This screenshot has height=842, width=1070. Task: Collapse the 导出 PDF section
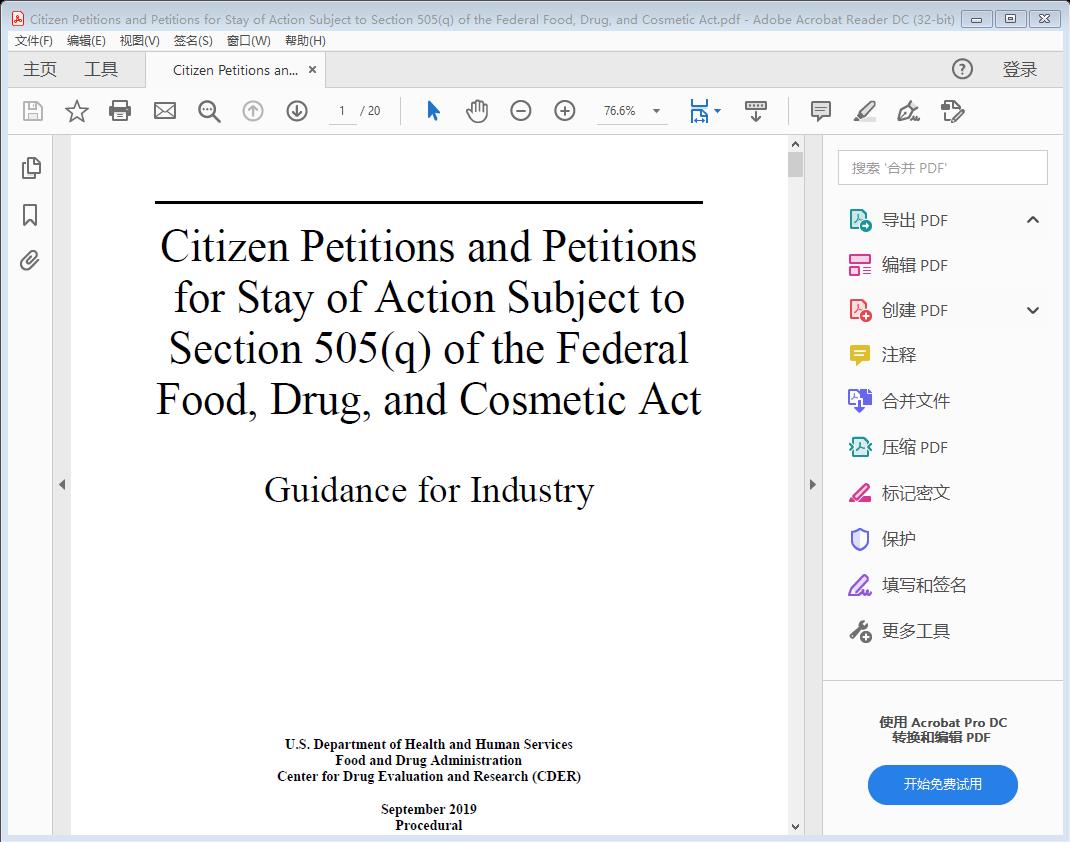1032,219
